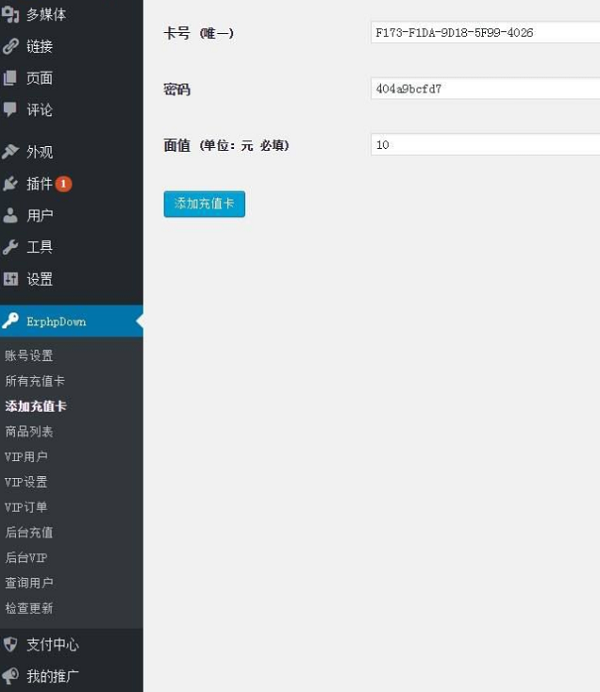The width and height of the screenshot is (600, 692).
Task: Click the 我的推广 megaphone icon
Action: 10,676
